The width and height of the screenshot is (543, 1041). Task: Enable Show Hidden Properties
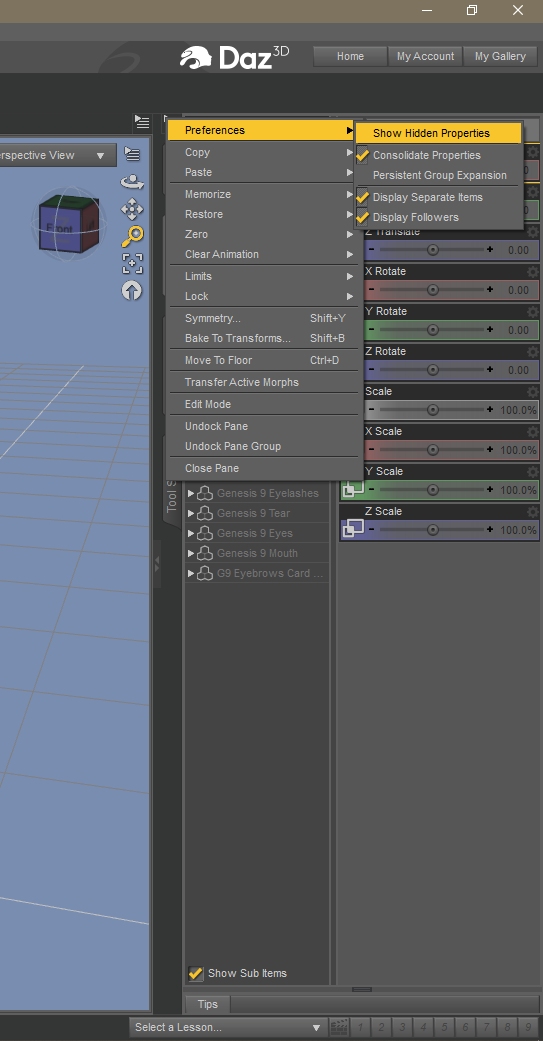pos(439,133)
